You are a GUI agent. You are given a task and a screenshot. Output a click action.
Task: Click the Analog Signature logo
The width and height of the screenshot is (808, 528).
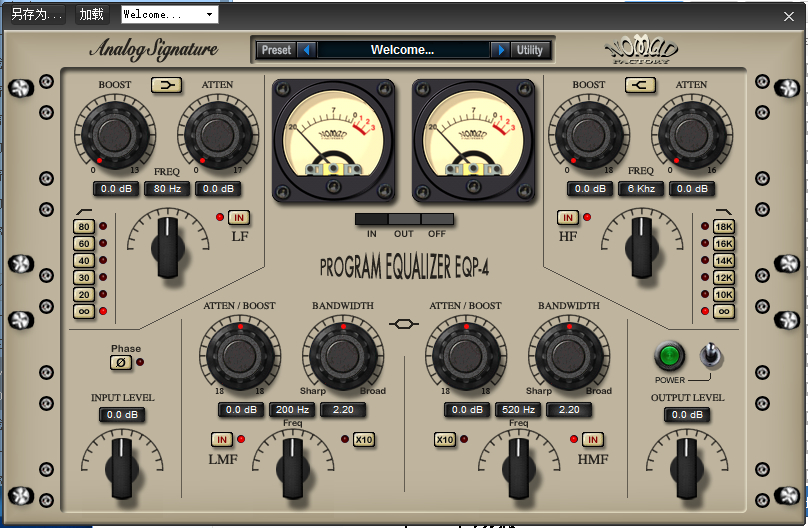[x=154, y=49]
